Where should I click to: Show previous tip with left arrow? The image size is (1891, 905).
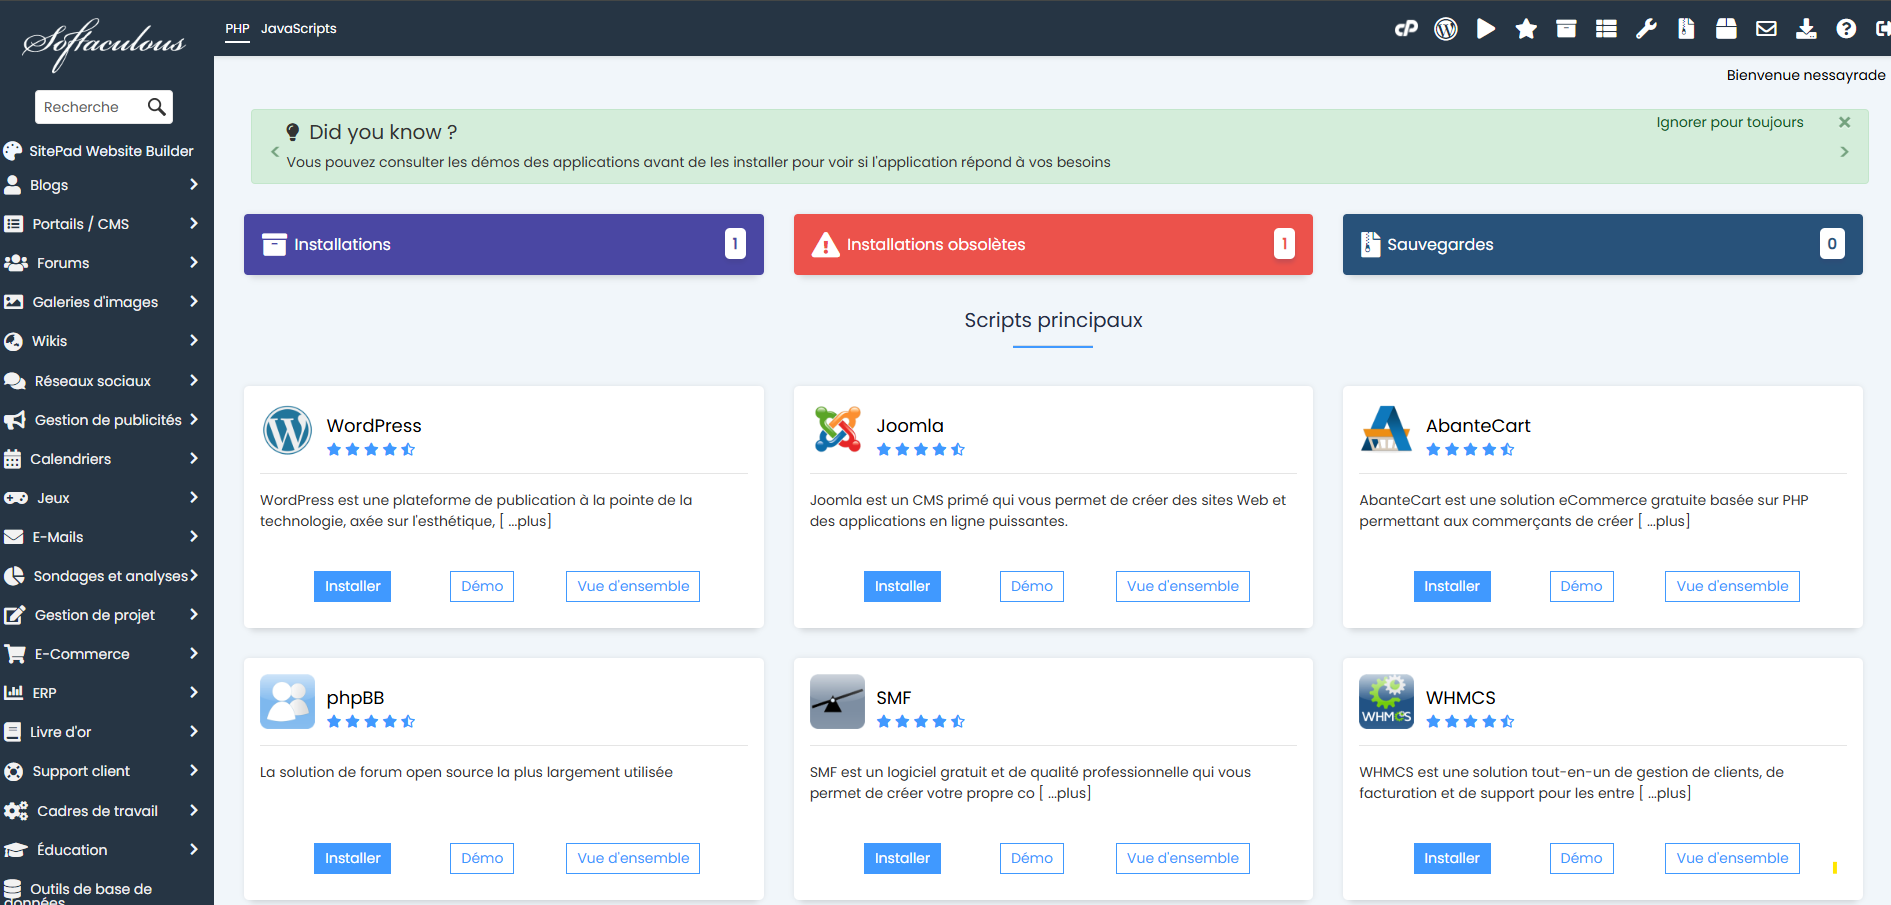pyautogui.click(x=275, y=152)
